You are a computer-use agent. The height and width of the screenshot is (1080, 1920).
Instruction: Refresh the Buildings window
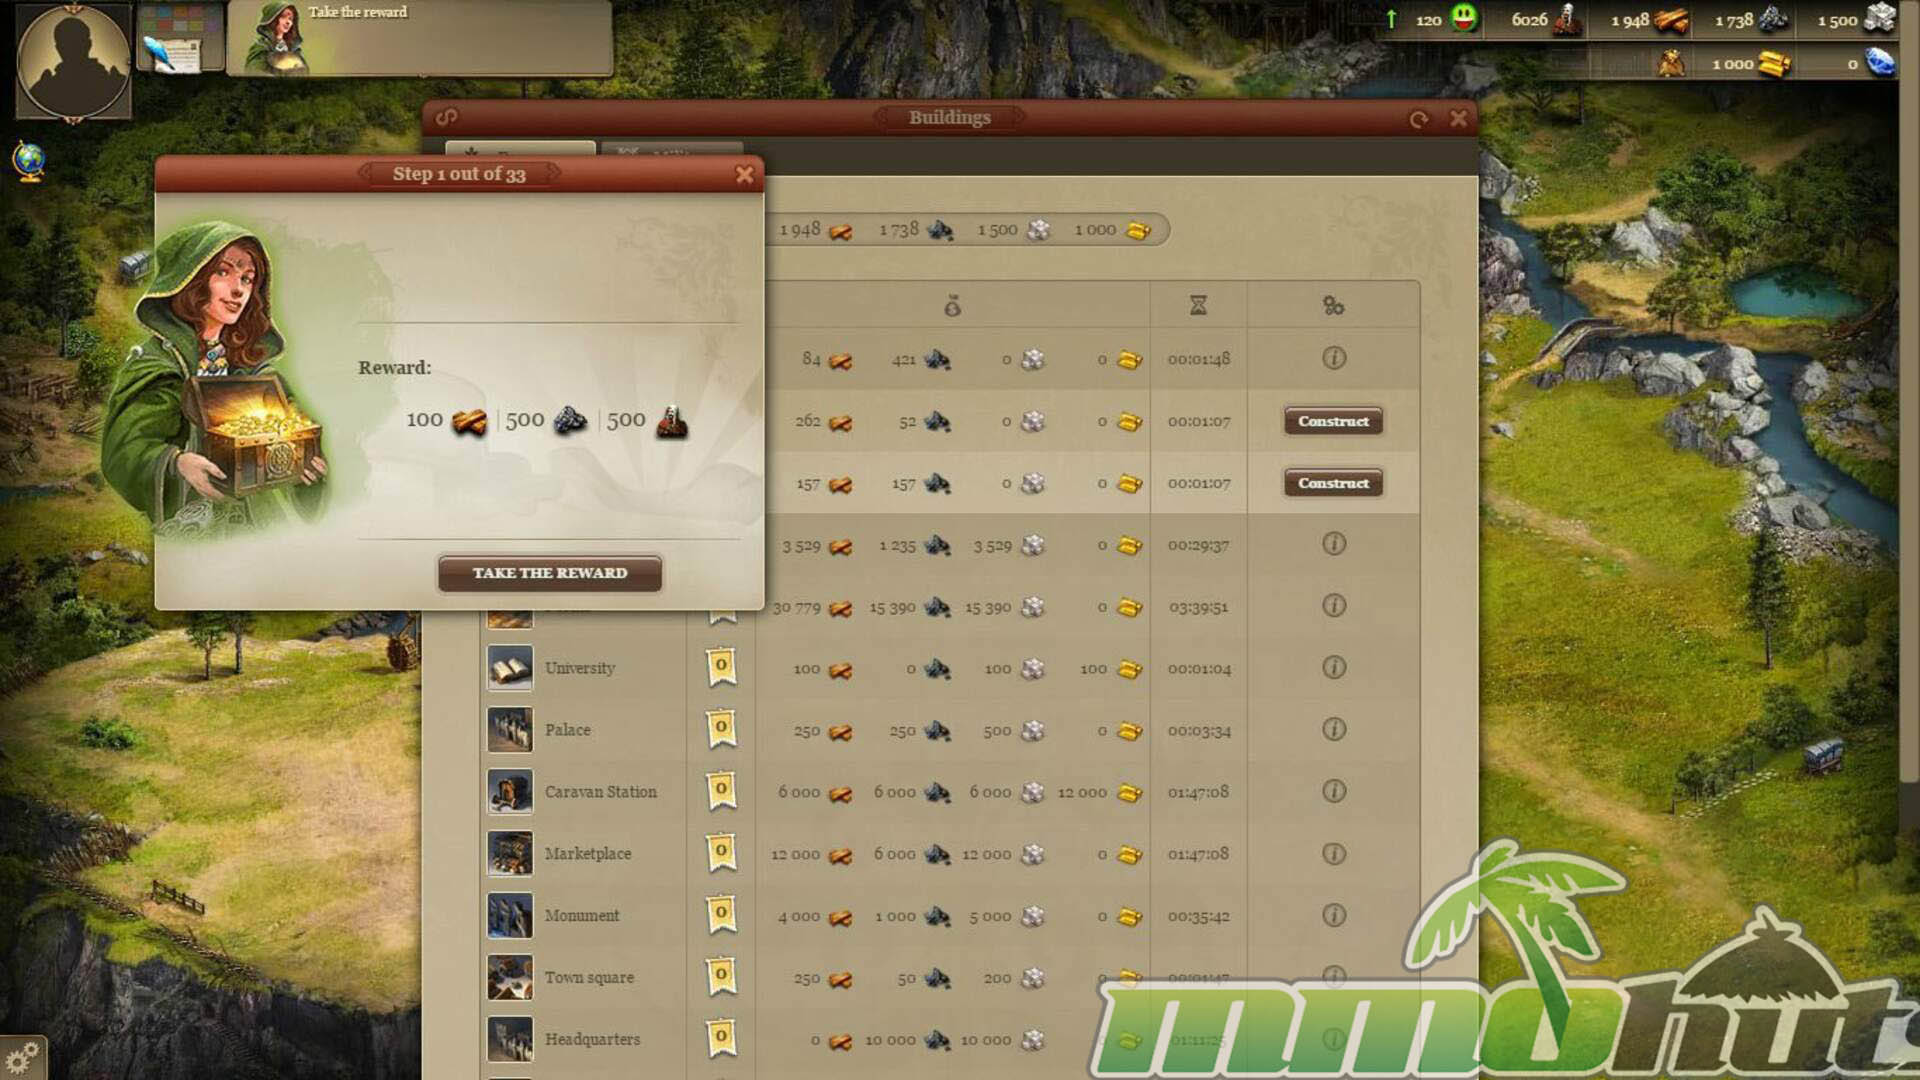(1418, 119)
